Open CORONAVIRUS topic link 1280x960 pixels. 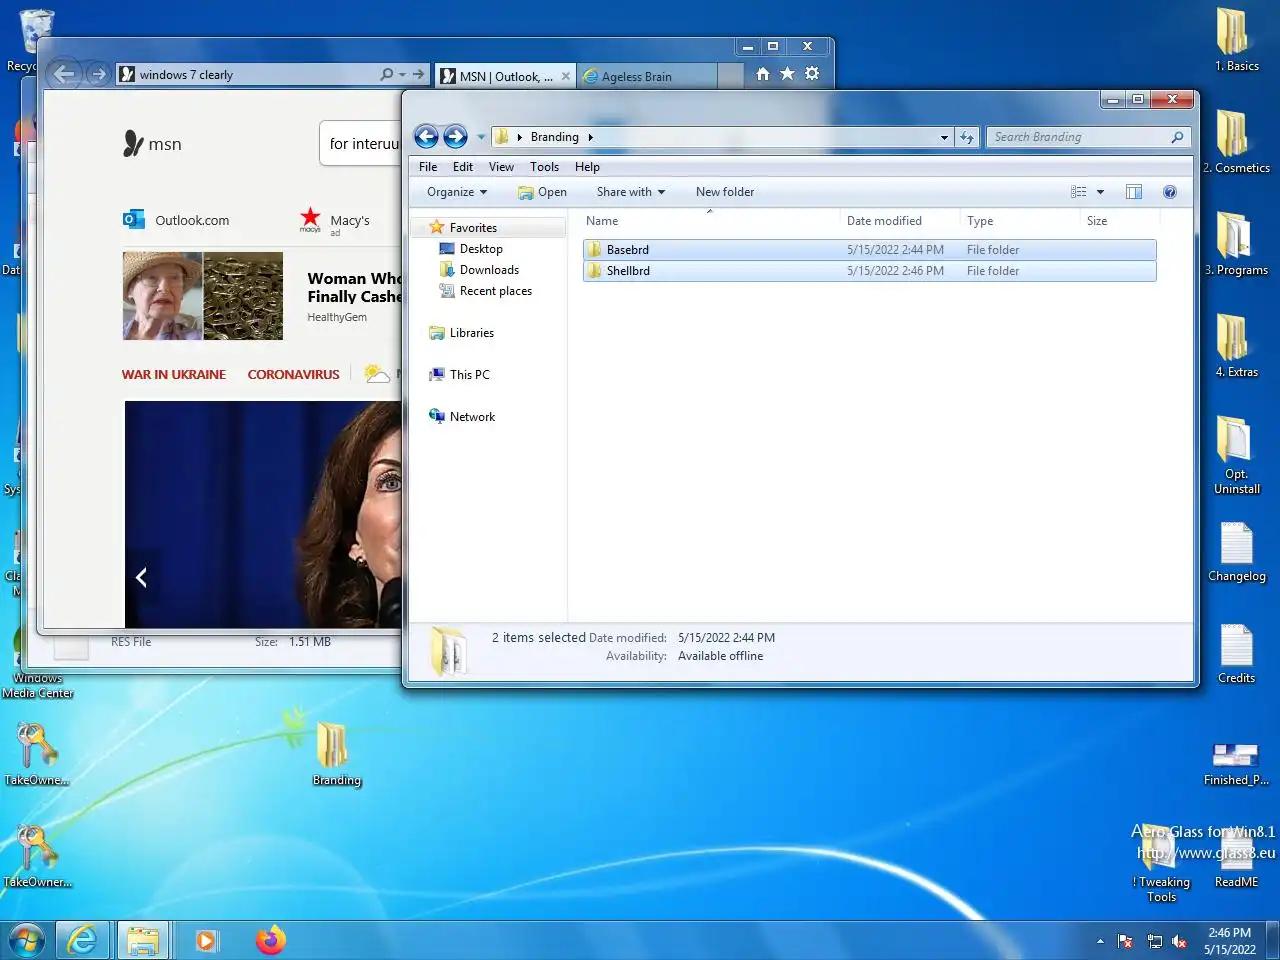294,375
